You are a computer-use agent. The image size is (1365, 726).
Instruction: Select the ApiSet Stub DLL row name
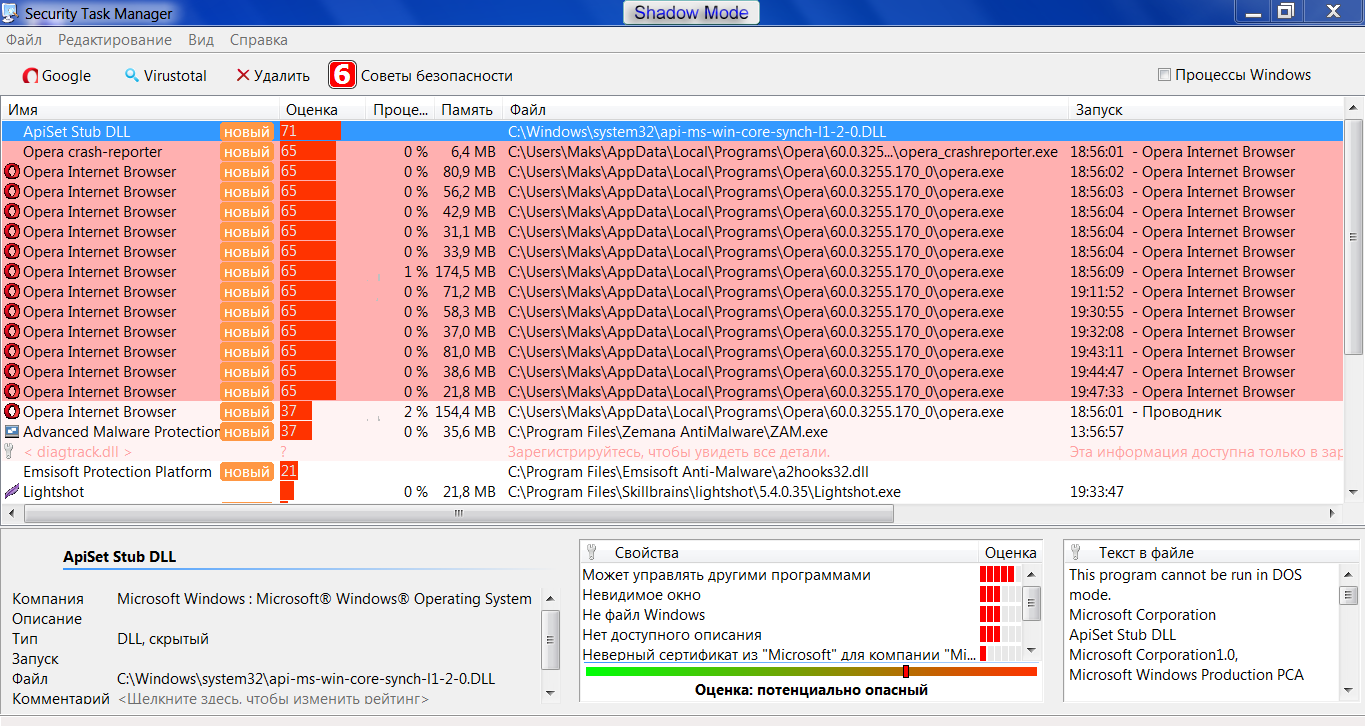pyautogui.click(x=76, y=132)
